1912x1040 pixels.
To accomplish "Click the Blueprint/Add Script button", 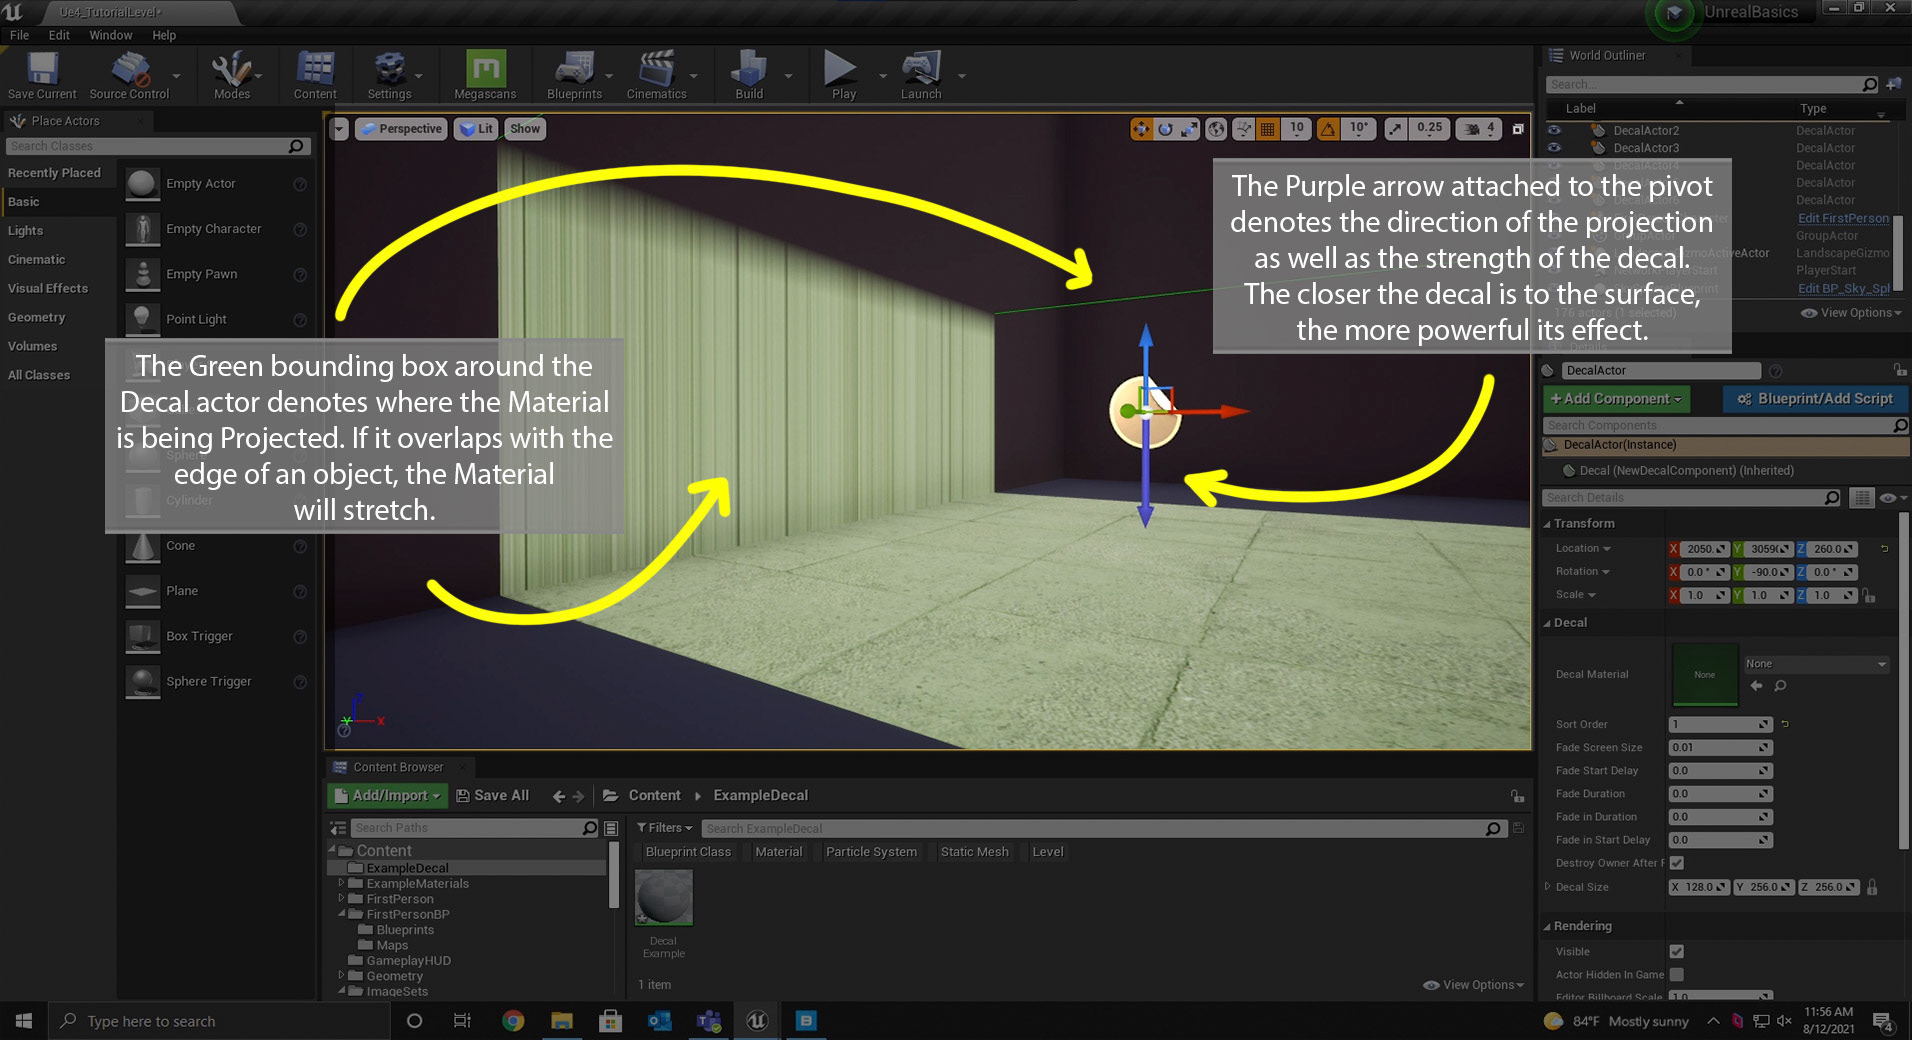I will point(1816,398).
